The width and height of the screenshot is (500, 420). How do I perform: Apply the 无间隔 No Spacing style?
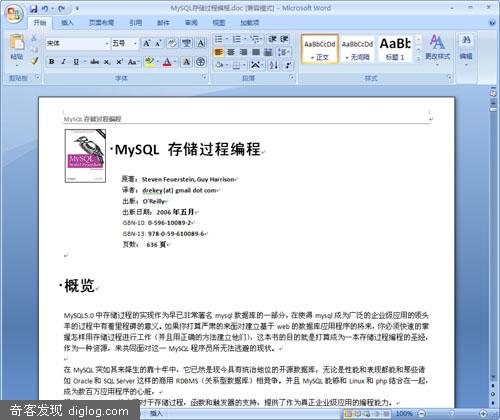357,49
